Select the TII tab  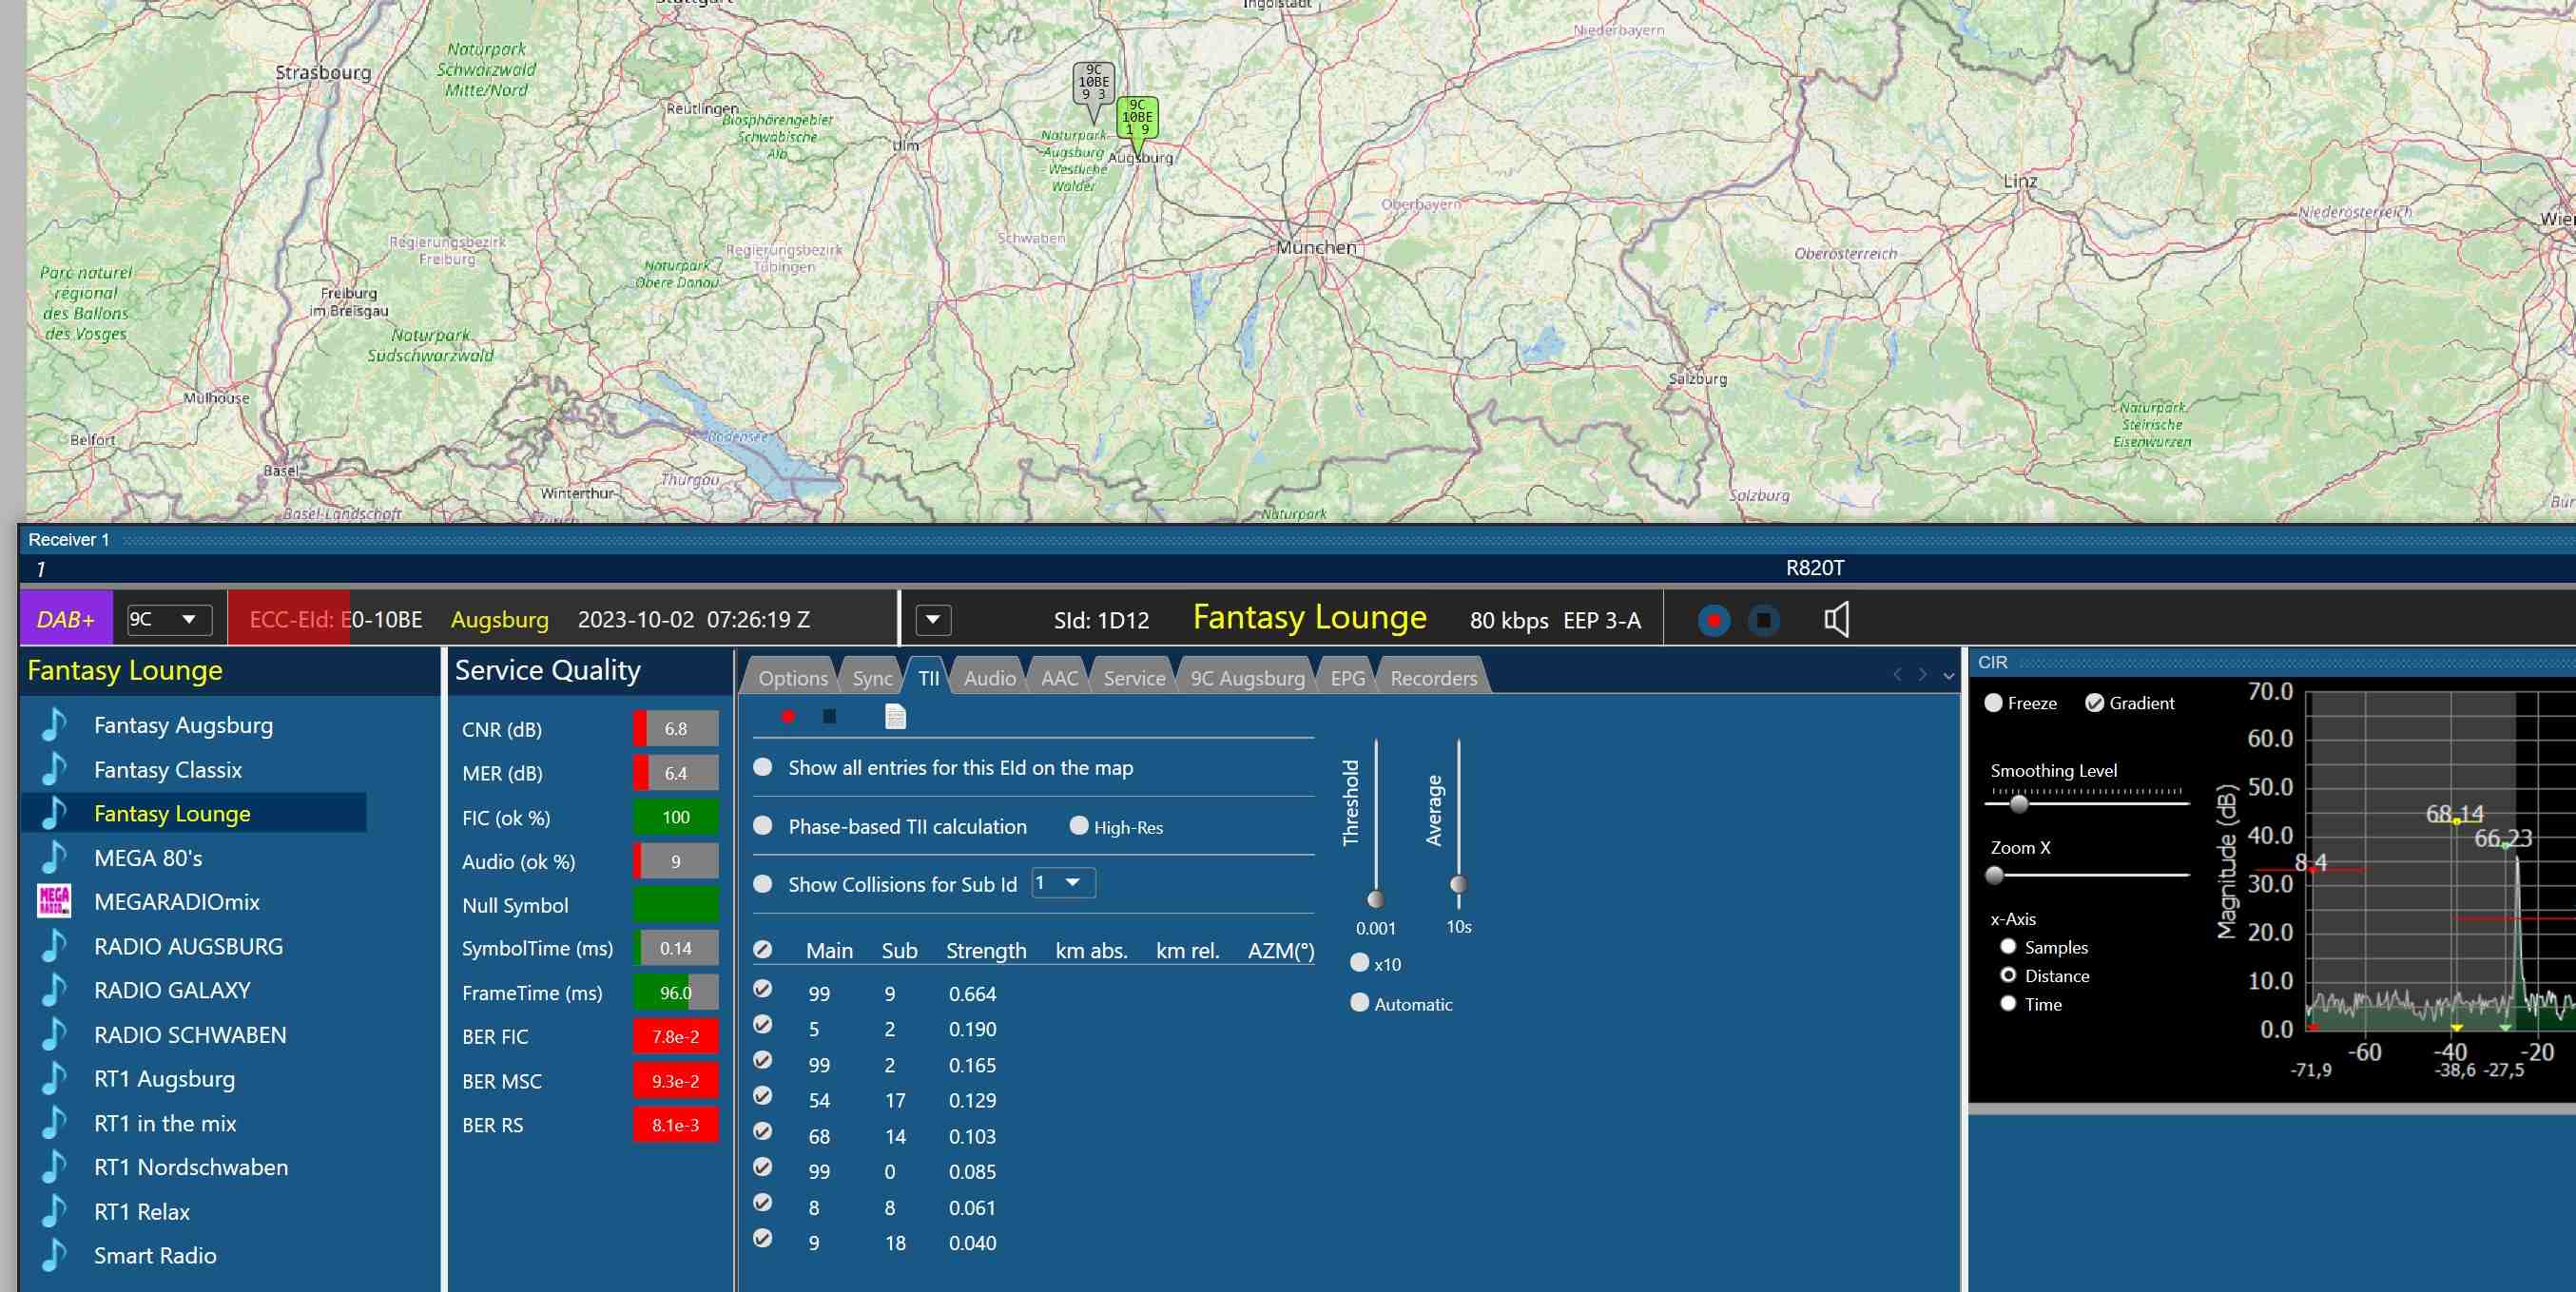pyautogui.click(x=928, y=678)
